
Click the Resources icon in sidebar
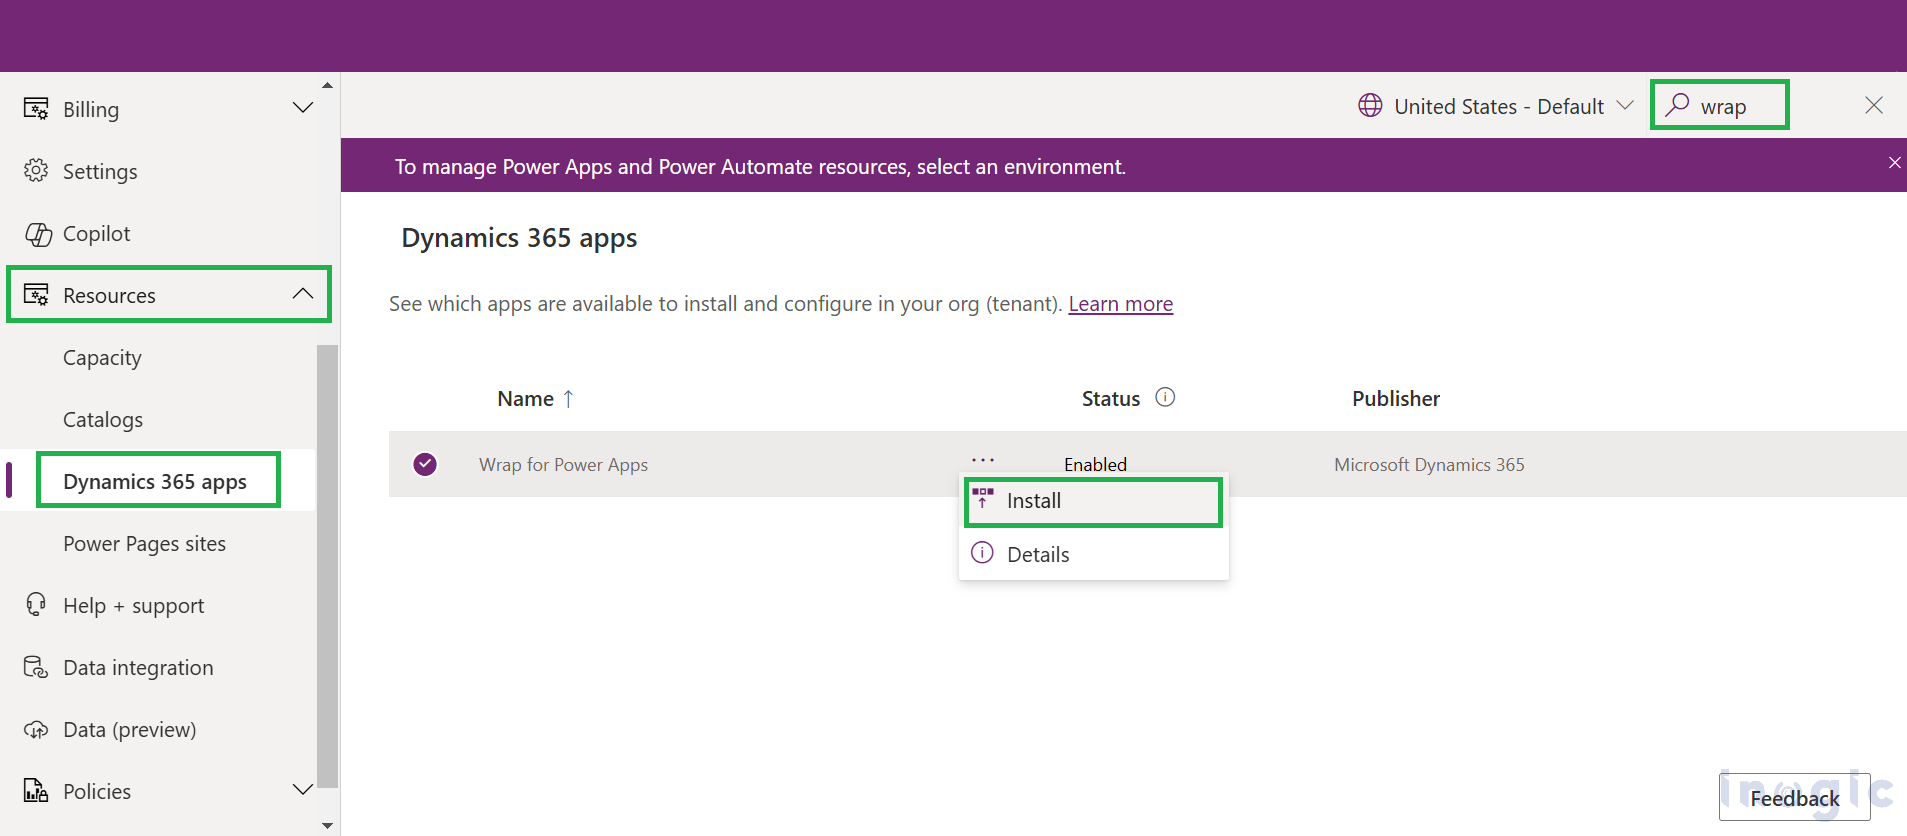36,295
